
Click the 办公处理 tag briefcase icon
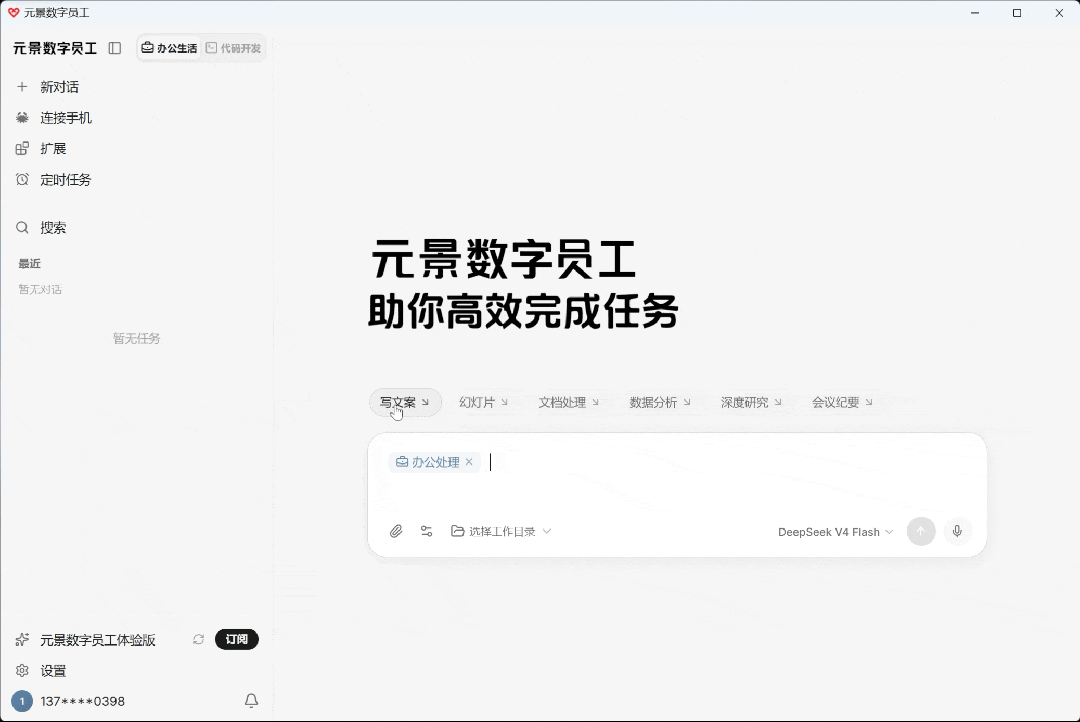[402, 462]
